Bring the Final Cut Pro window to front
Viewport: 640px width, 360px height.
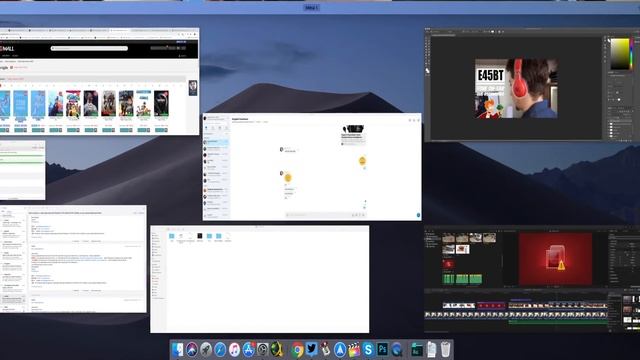click(532, 279)
